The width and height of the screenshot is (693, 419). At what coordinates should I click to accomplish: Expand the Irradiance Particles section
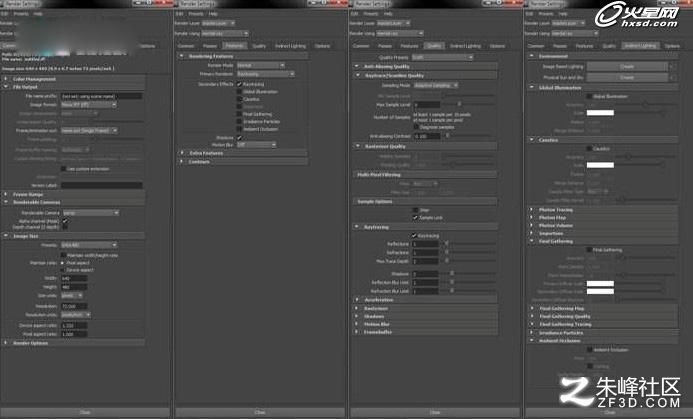pyautogui.click(x=603, y=333)
